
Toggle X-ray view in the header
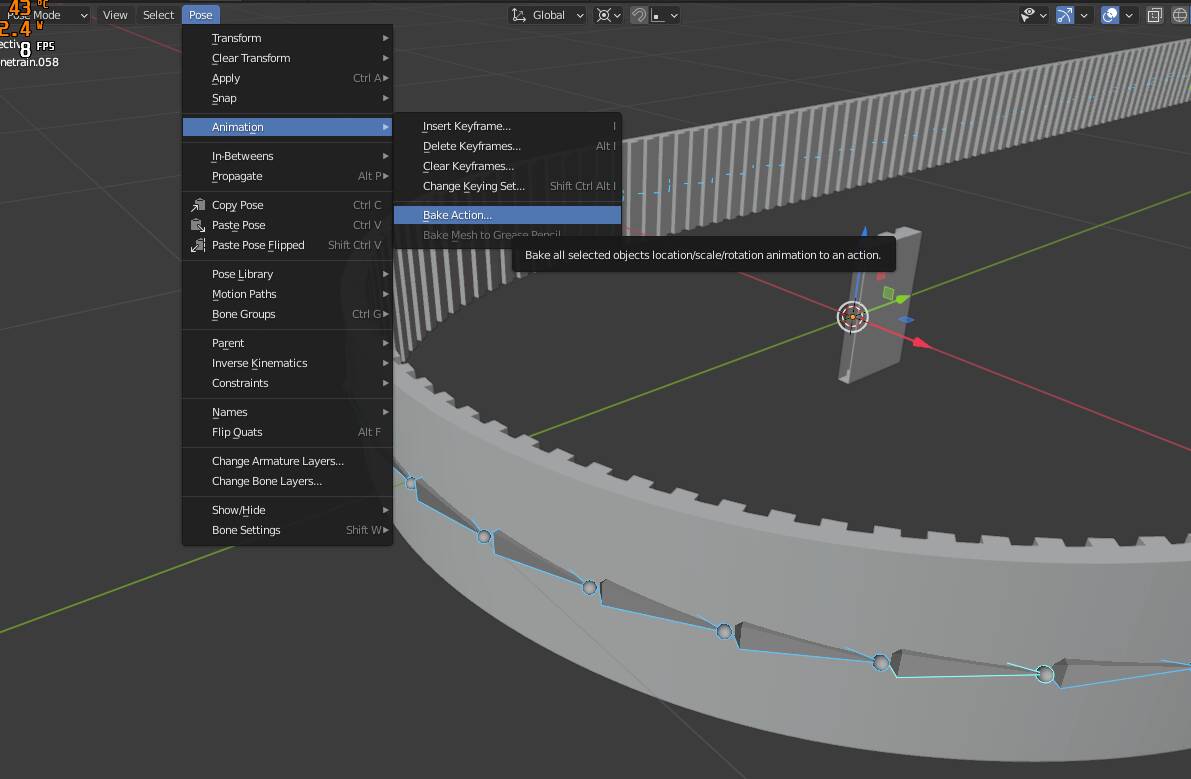pyautogui.click(x=1154, y=15)
